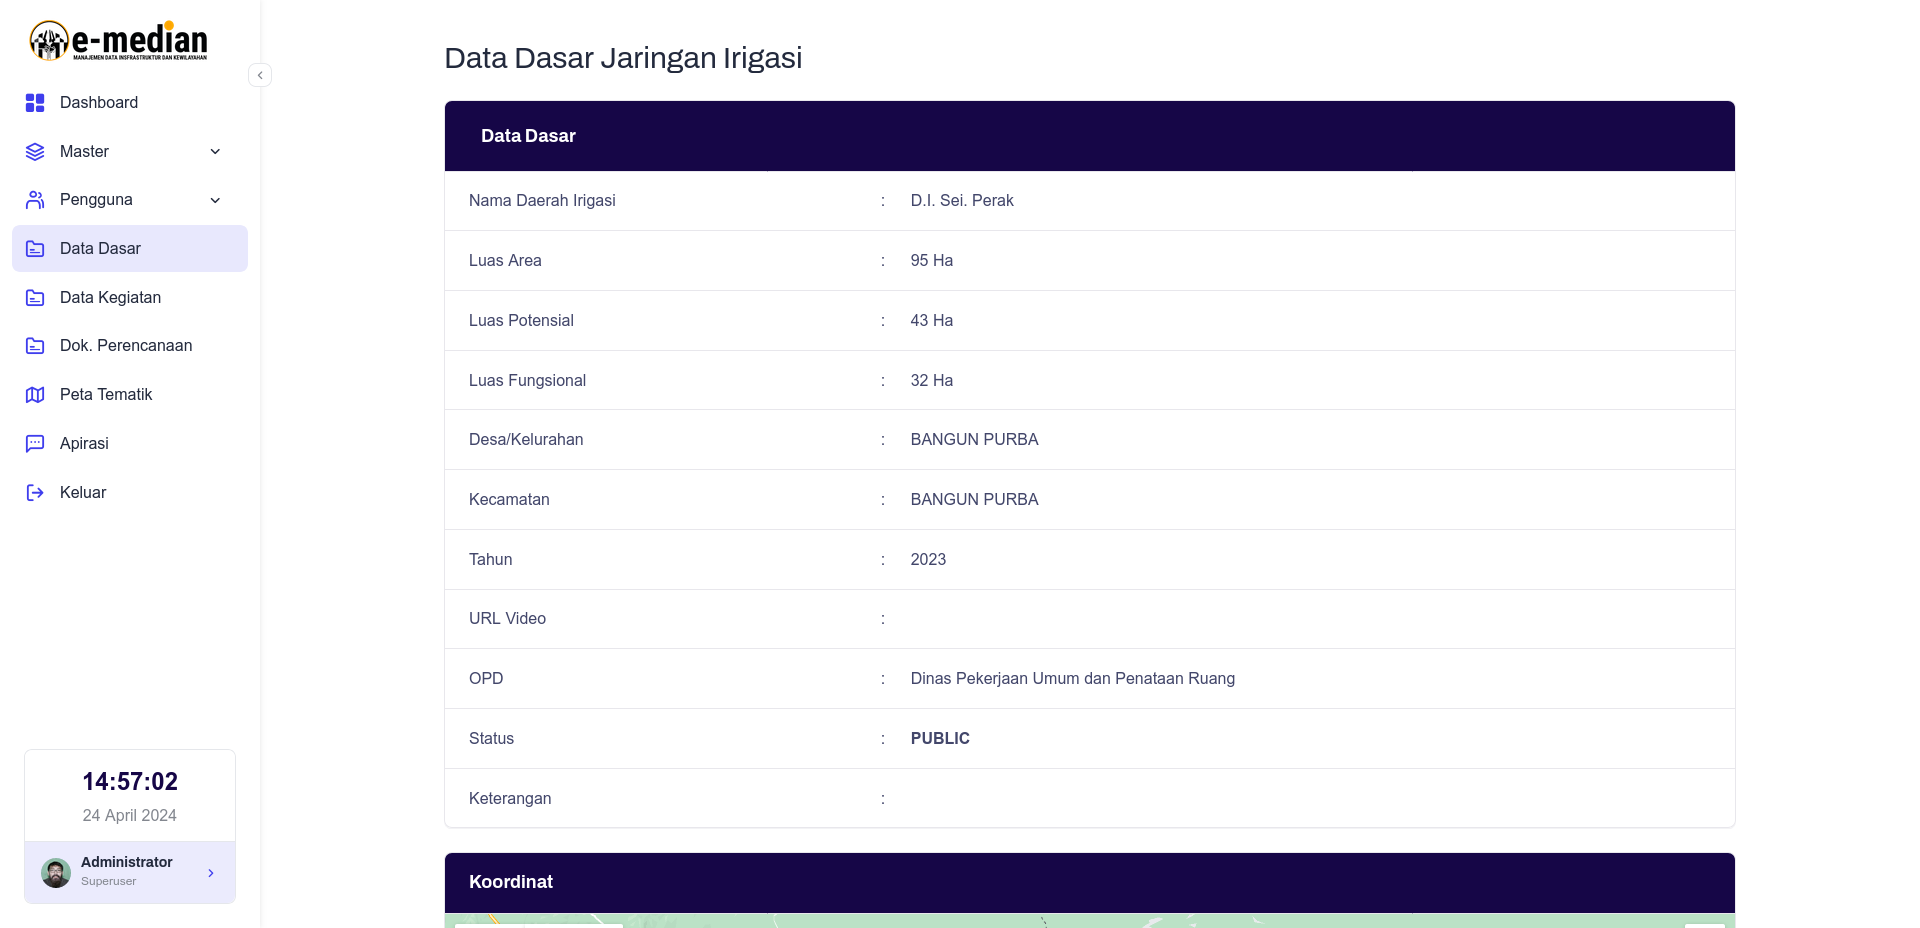Viewport: 1920px width, 928px height.
Task: Click the value D.I. Sei. Perak
Action: coord(962,201)
